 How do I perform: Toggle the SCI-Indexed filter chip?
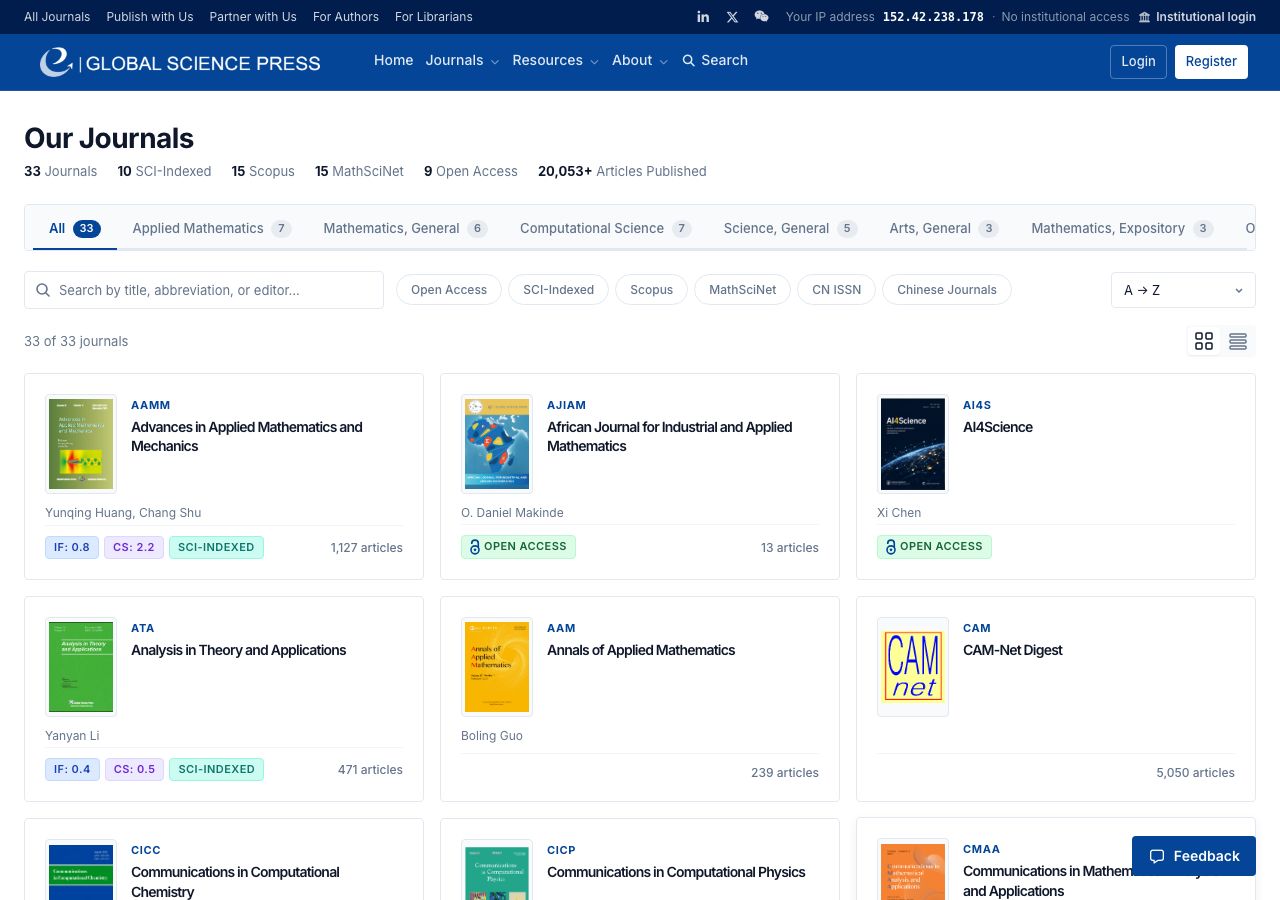pyautogui.click(x=558, y=290)
